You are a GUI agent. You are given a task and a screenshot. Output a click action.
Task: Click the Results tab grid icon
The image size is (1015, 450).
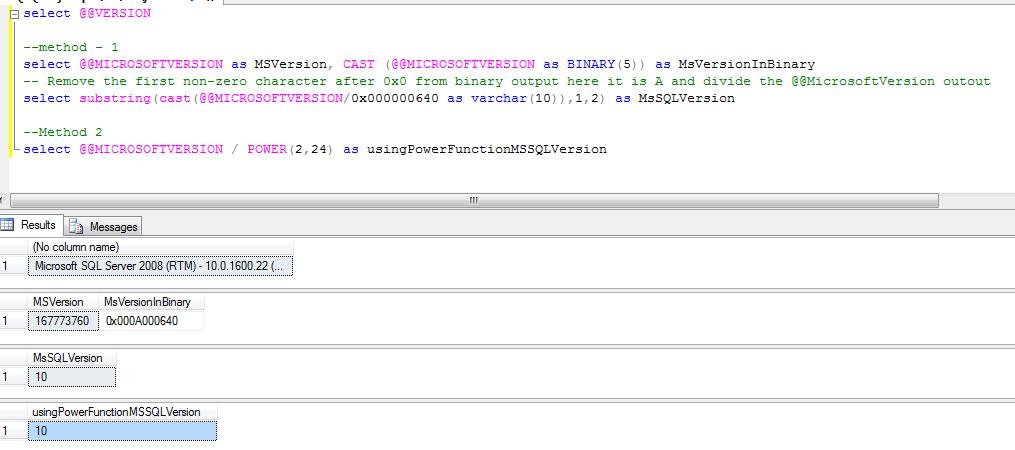(8, 226)
